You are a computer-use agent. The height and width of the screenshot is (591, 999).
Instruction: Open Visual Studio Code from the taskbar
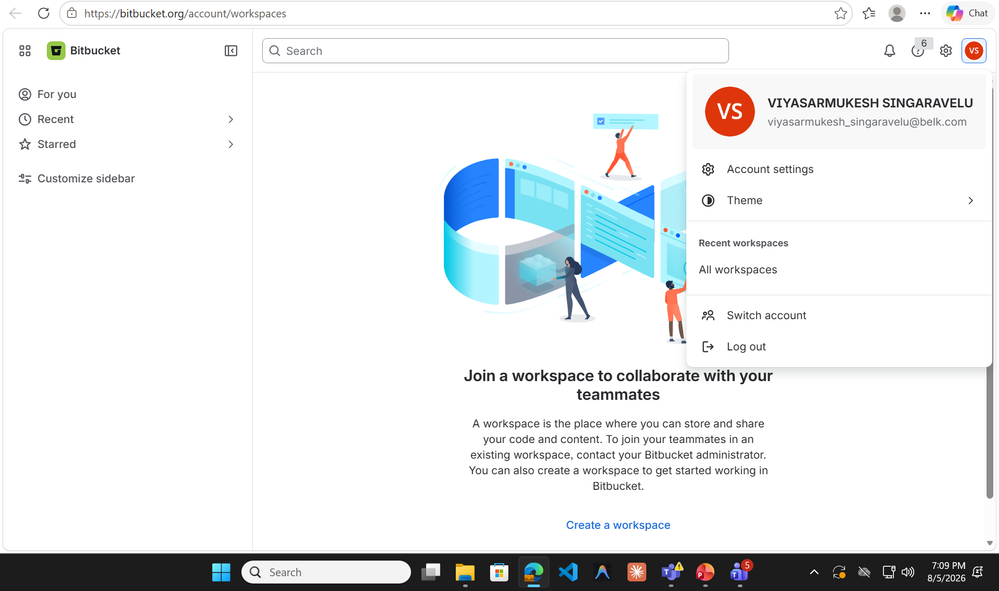[x=568, y=572]
